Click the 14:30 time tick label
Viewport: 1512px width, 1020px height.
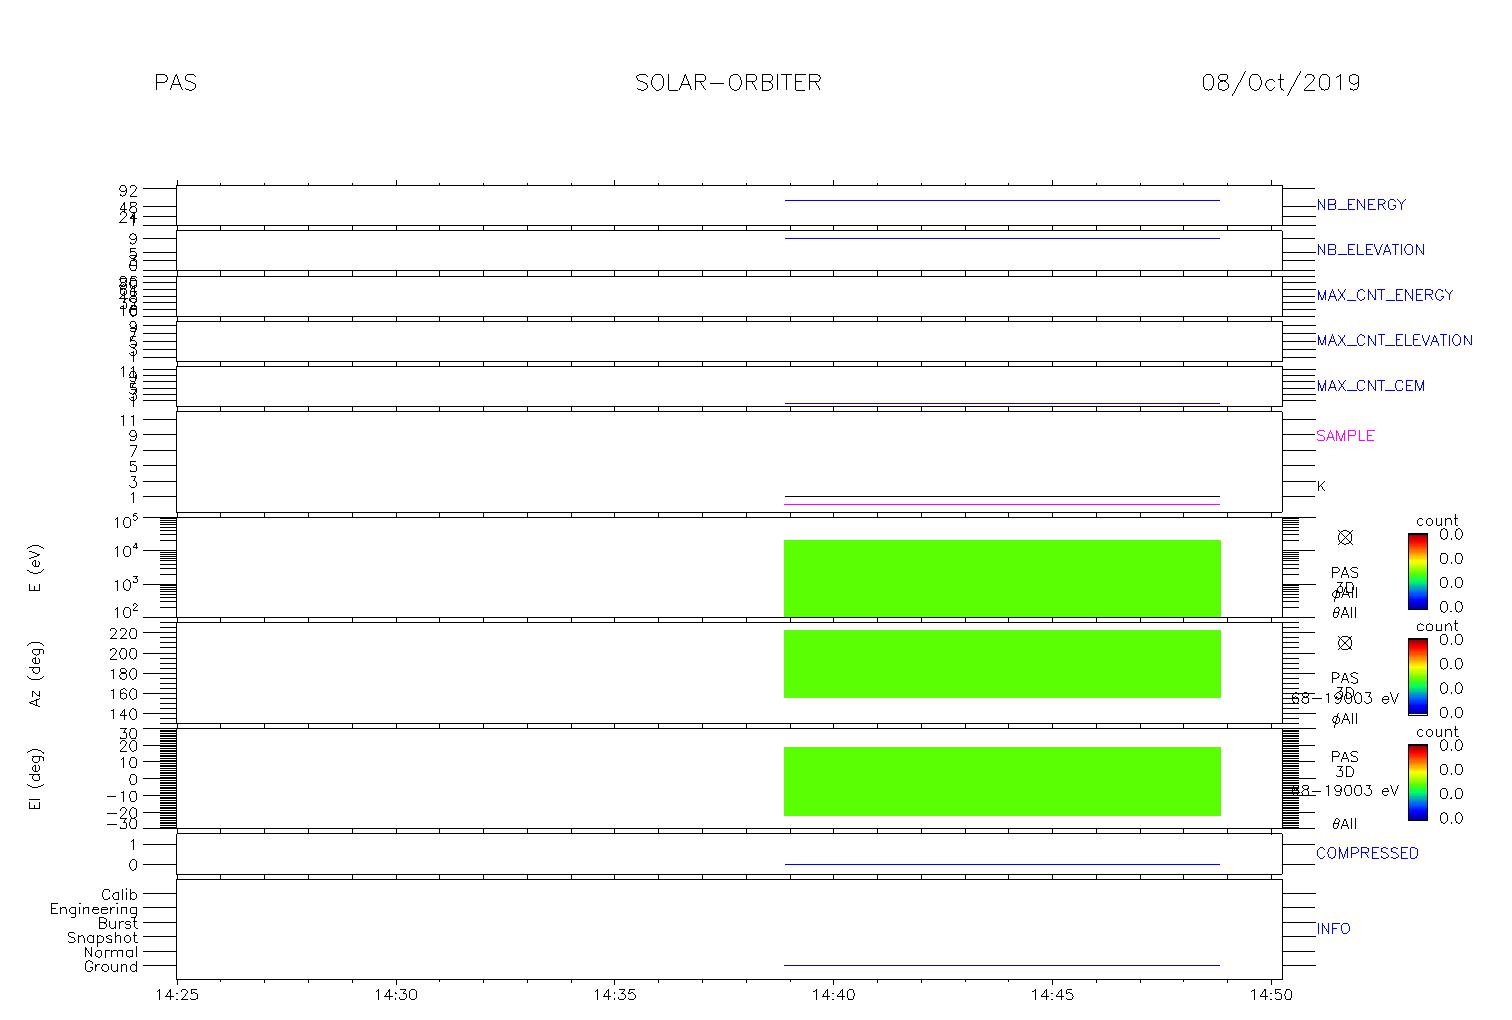(x=395, y=995)
